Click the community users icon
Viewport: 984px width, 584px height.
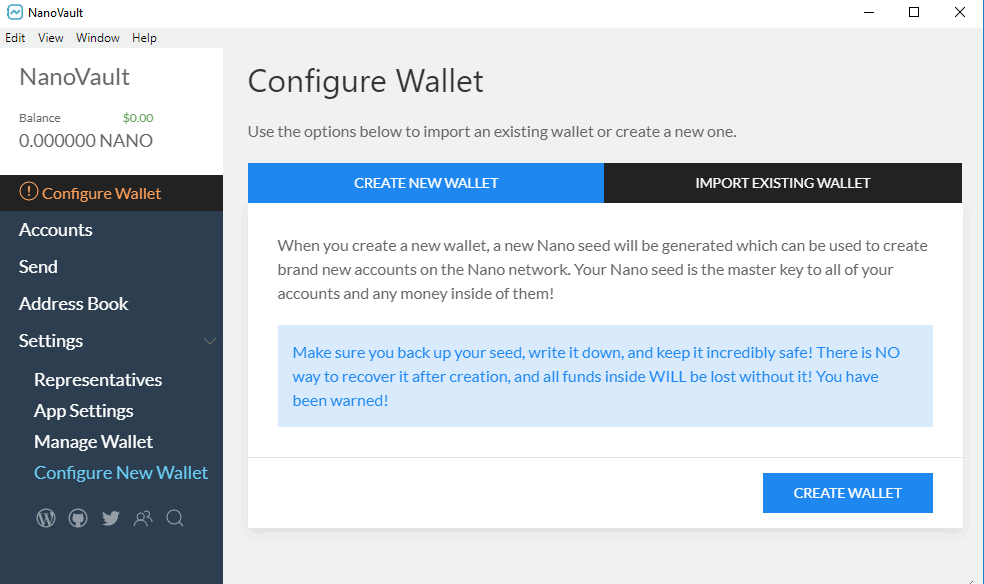143,518
